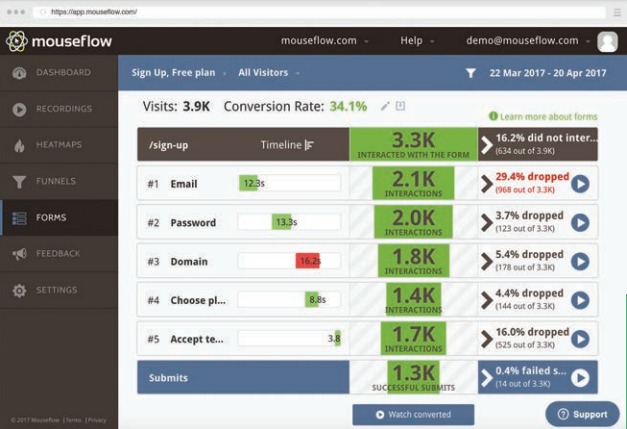The height and width of the screenshot is (429, 627).
Task: Open the Privacy link in footer
Action: click(96, 420)
